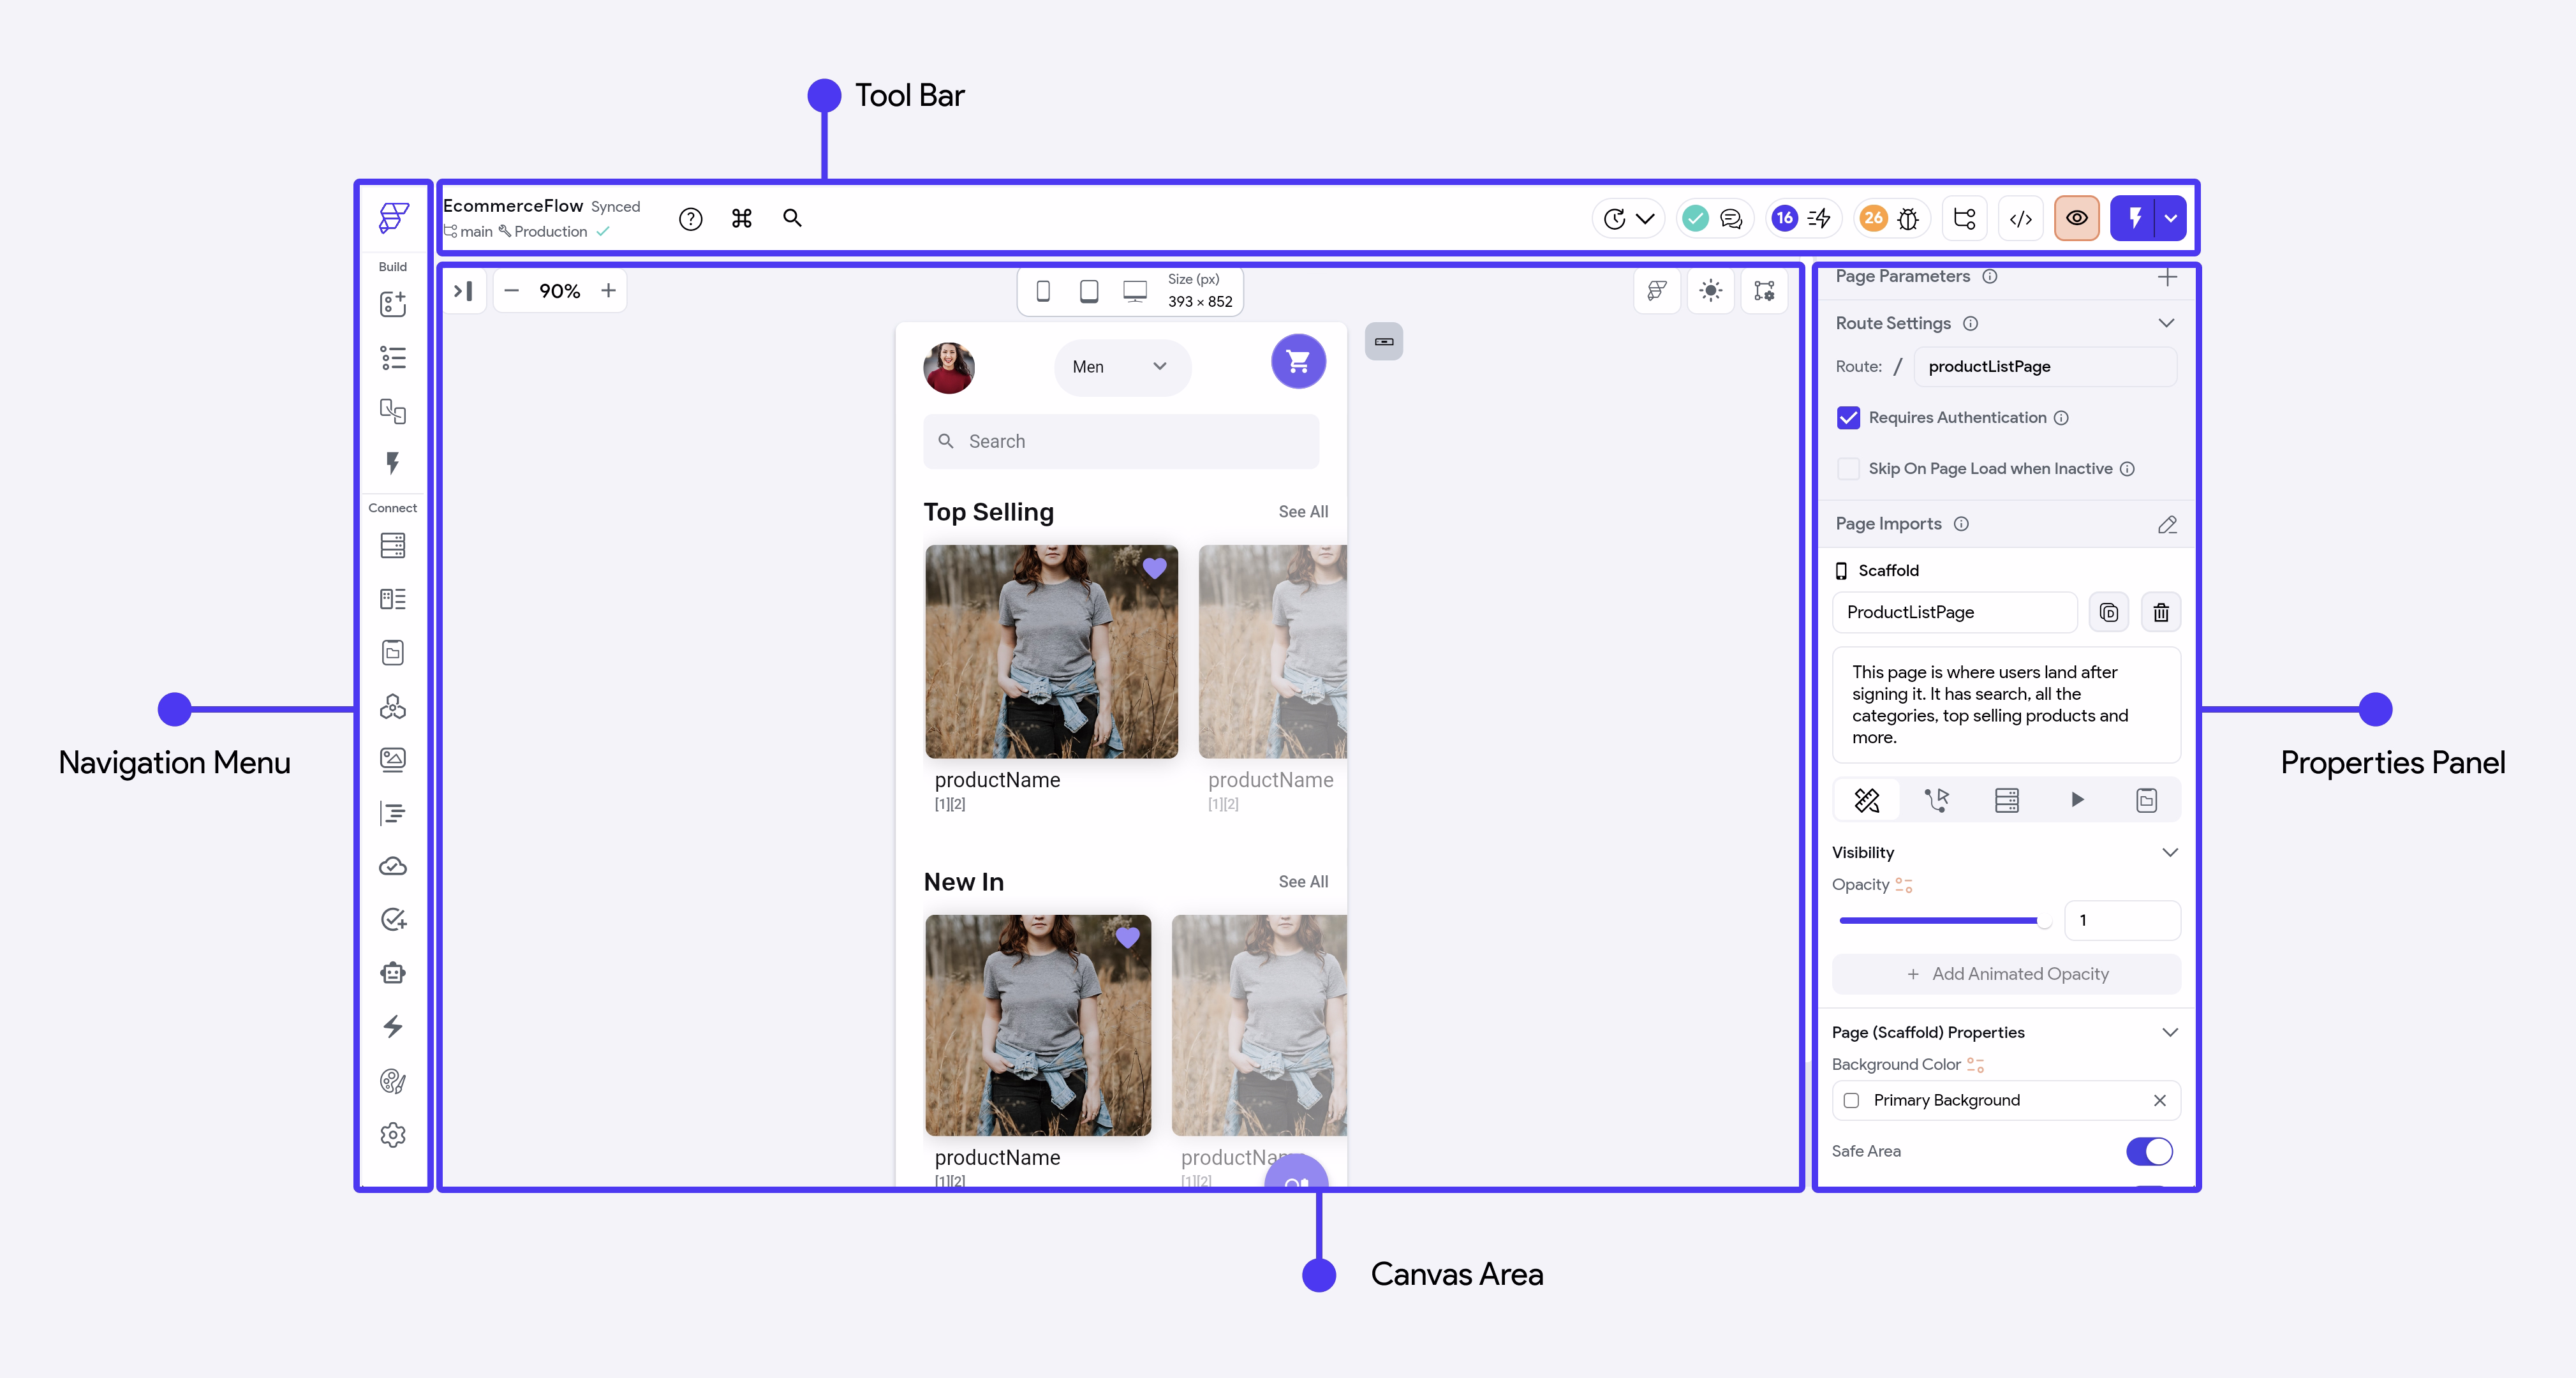Toggle the canvas light mode sun icon
The width and height of the screenshot is (2576, 1378).
[x=1710, y=291]
